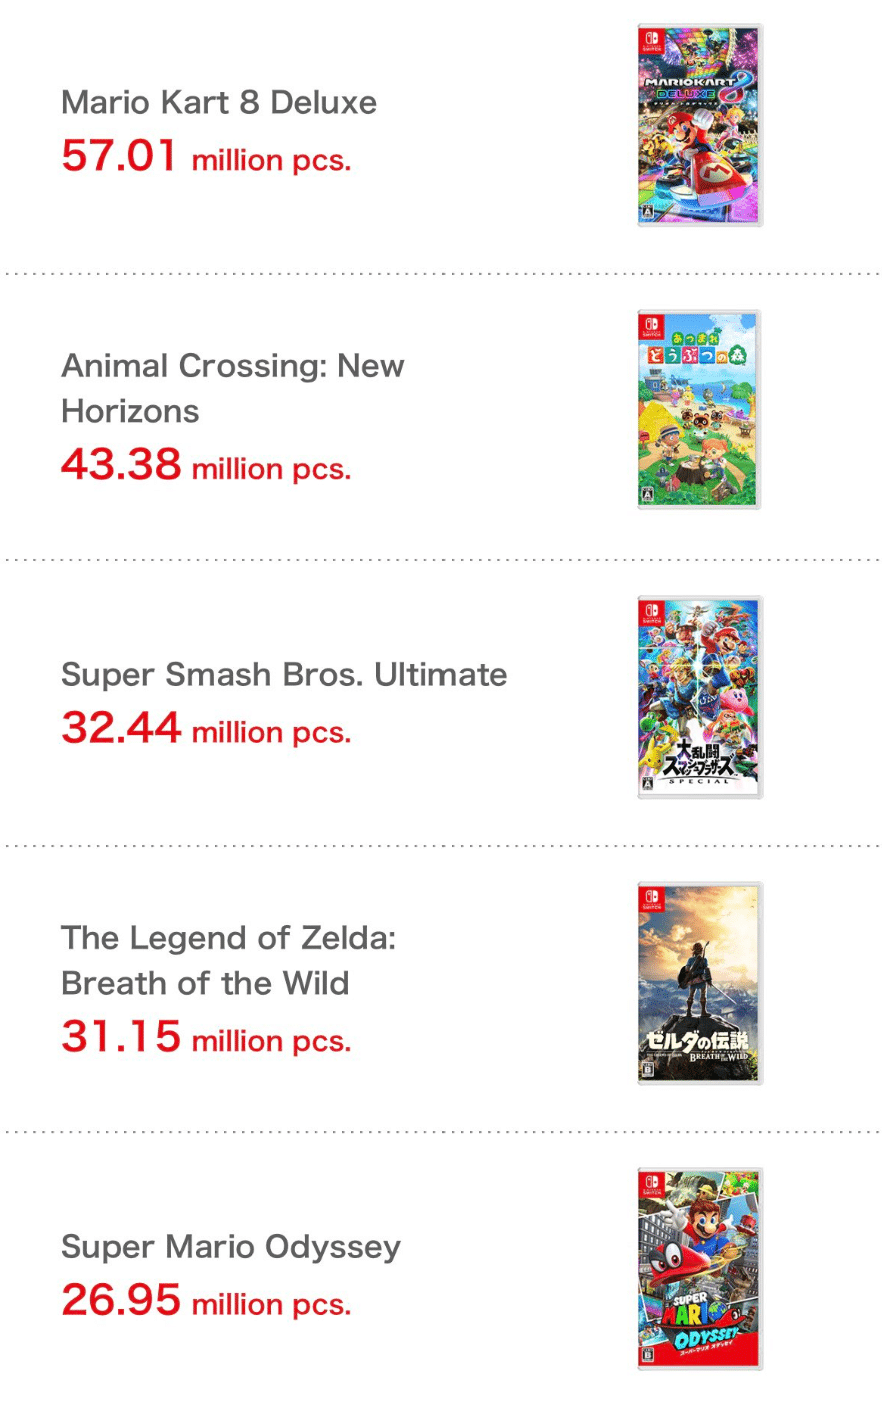Open the Super Mario Odyssey title
This screenshot has width=882, height=1402.
[230, 1246]
